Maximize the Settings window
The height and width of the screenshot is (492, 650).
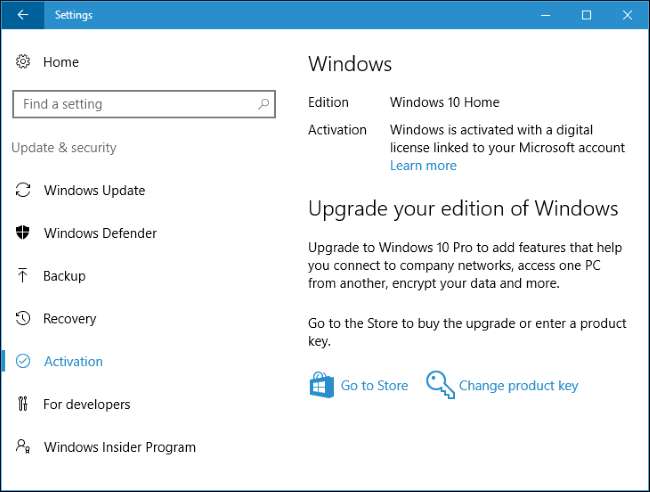point(586,15)
